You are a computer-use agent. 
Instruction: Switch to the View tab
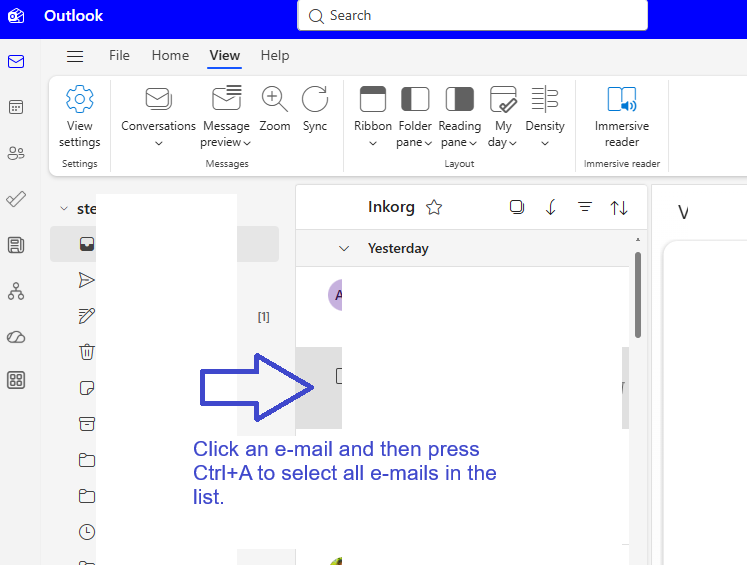224,56
